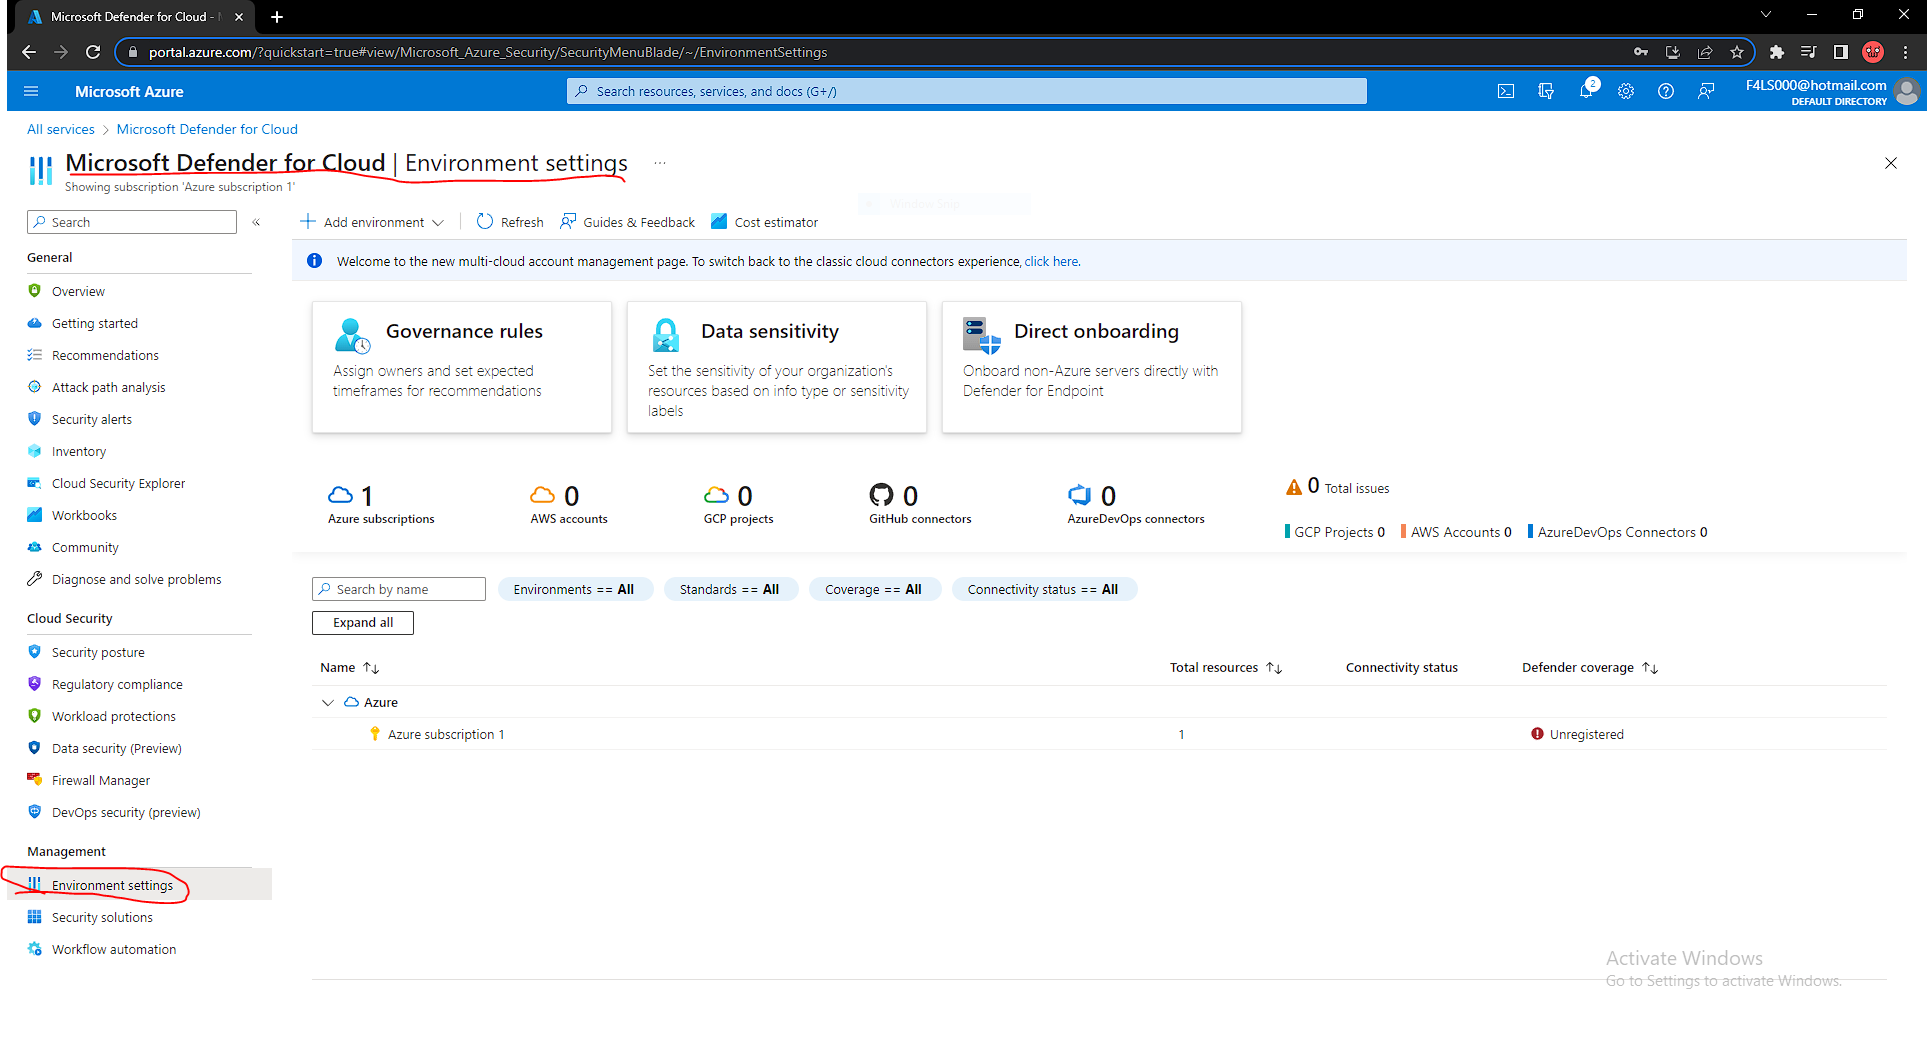The image size is (1927, 1040).
Task: Click the GitHub connectors count tile
Action: pos(920,504)
